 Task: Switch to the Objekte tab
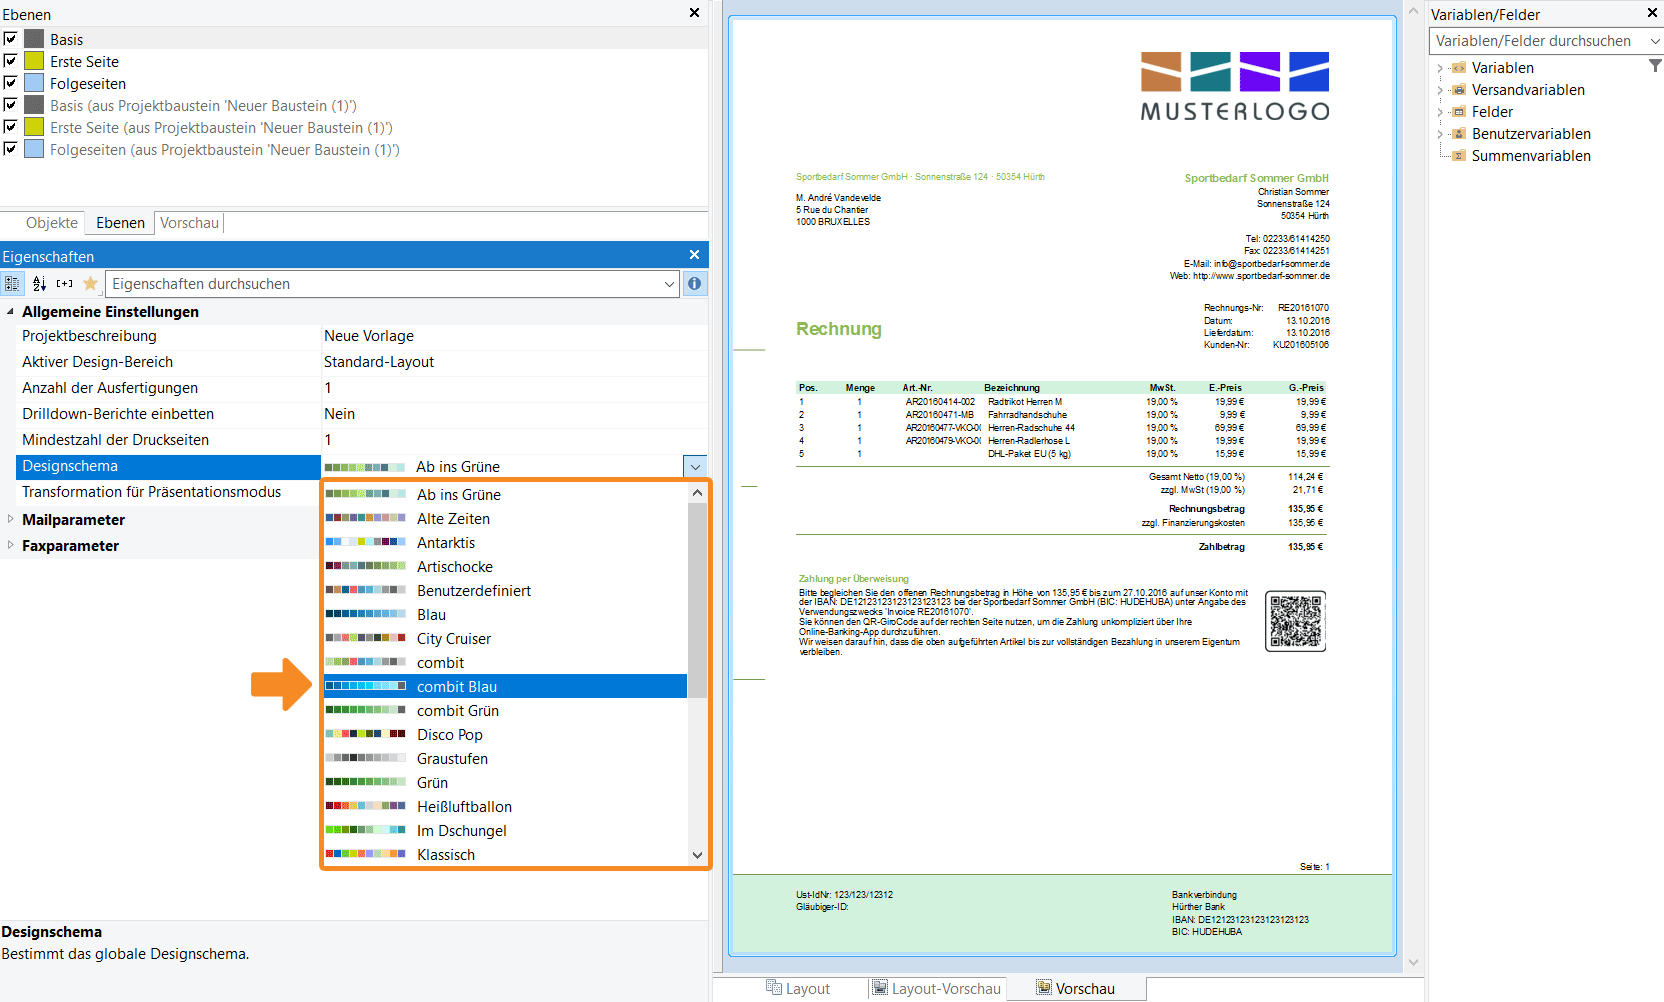(52, 223)
